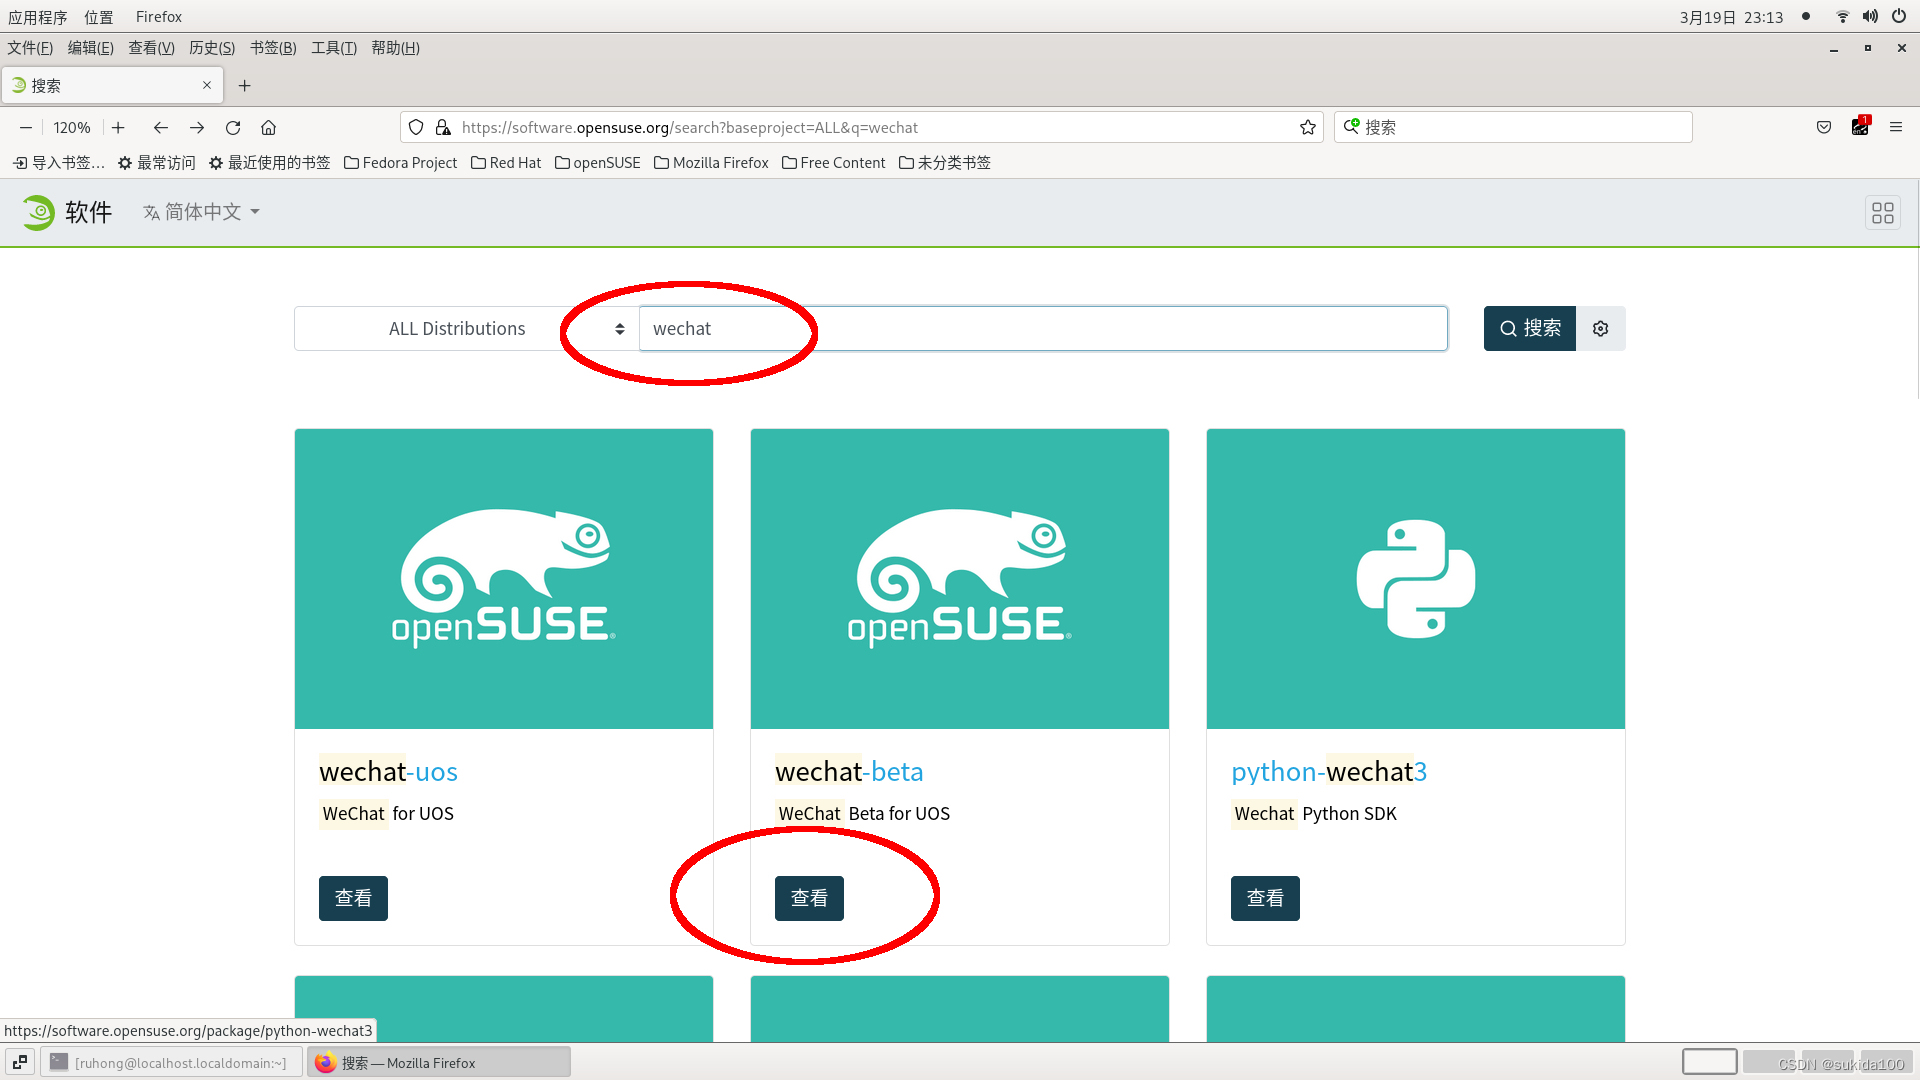Open the apps grid icon in page header

(x=1882, y=213)
